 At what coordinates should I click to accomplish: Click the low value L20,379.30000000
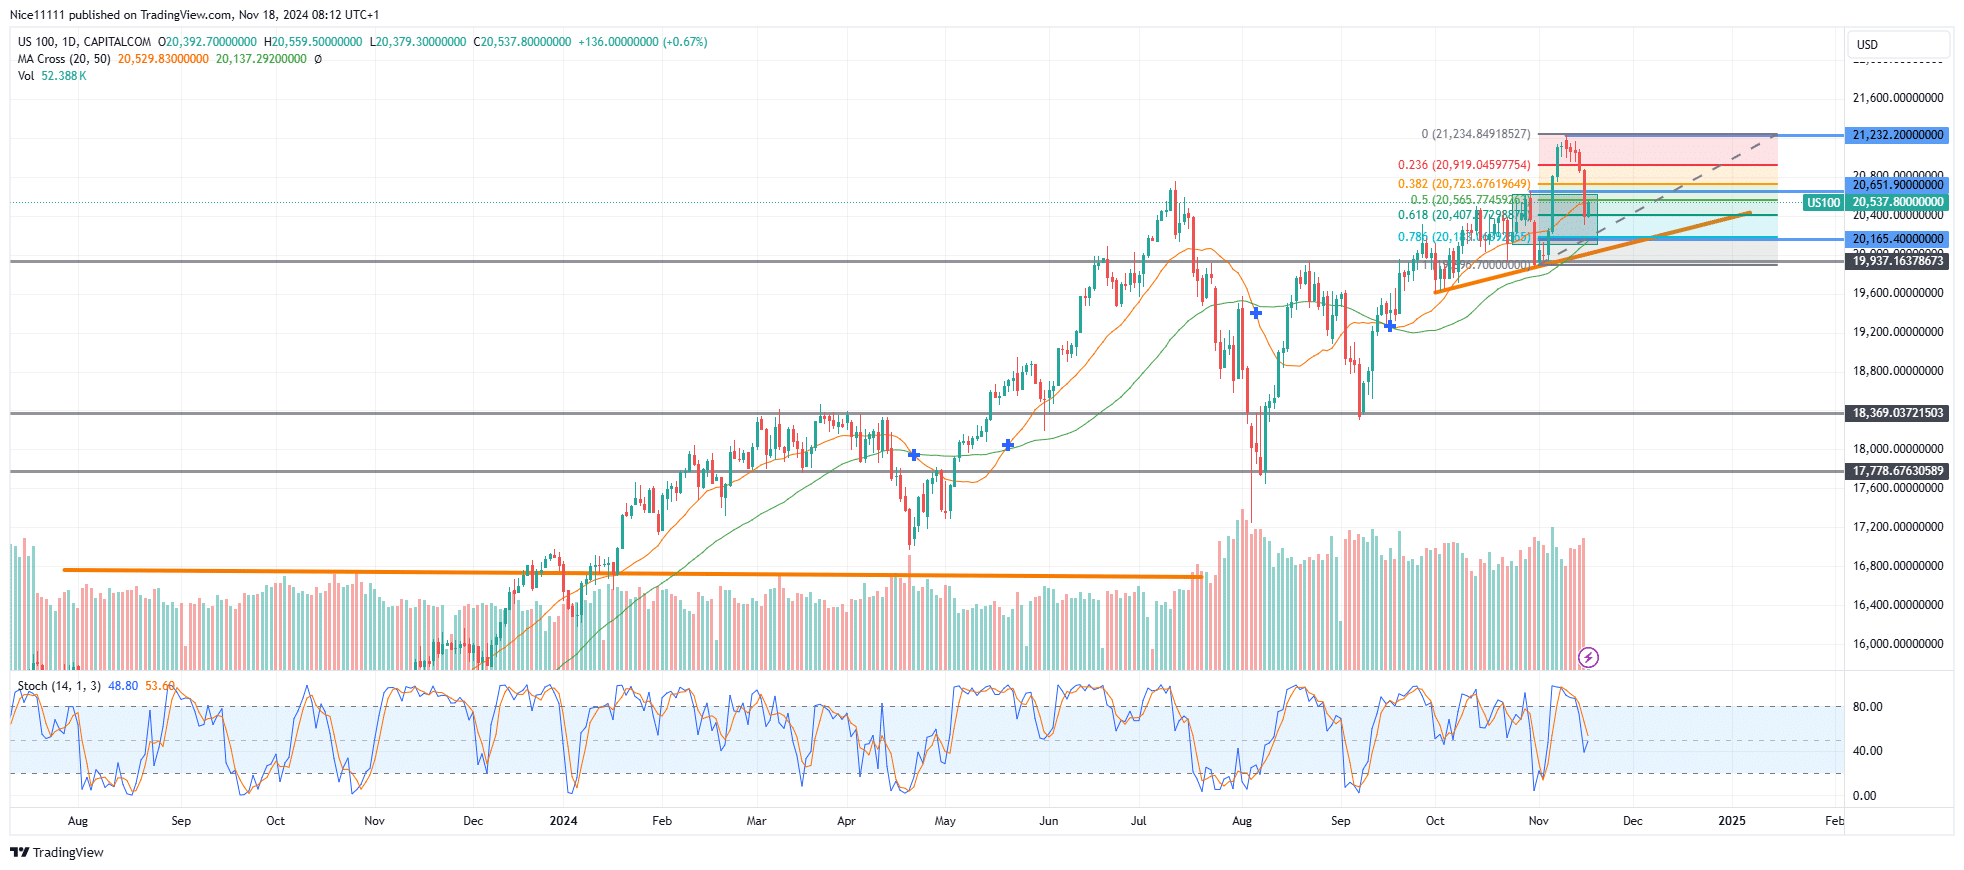[x=418, y=42]
